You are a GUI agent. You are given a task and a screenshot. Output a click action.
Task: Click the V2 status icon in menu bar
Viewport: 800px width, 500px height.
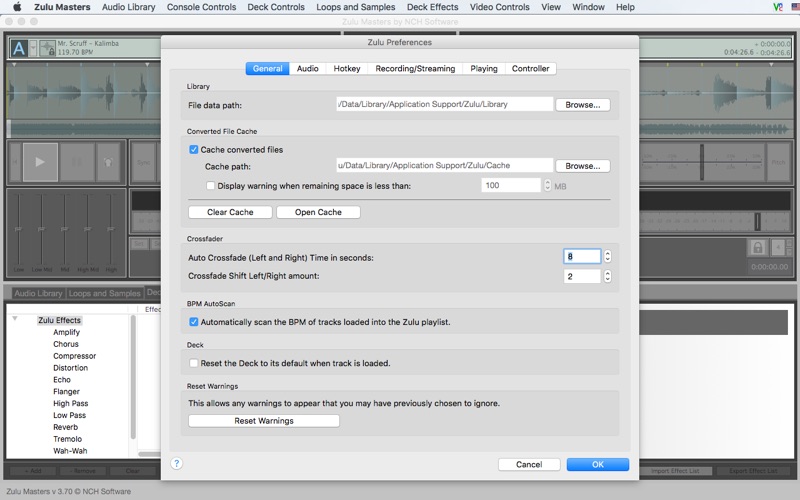click(778, 7)
